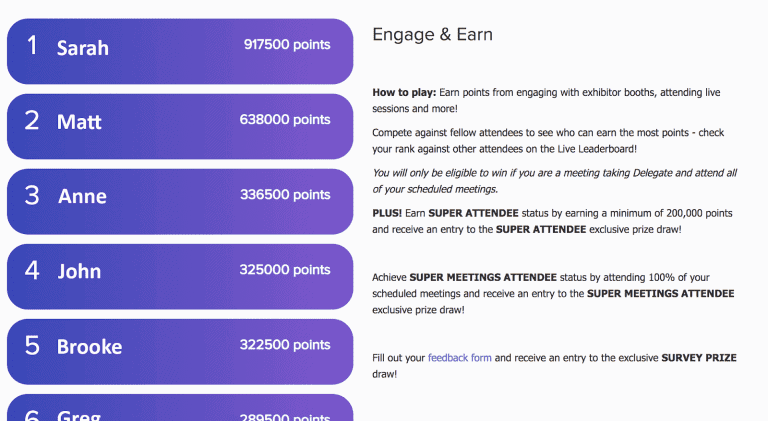Viewport: 768px width, 421px height.
Task: Select Brooke's fifth place leaderboard card
Action: point(180,350)
